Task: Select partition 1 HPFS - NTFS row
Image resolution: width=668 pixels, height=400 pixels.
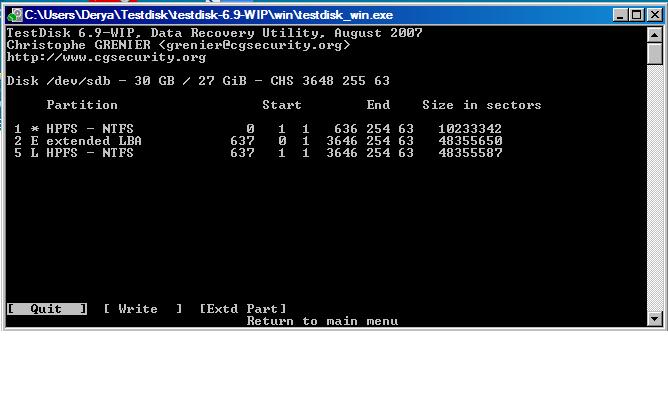Action: pos(258,129)
